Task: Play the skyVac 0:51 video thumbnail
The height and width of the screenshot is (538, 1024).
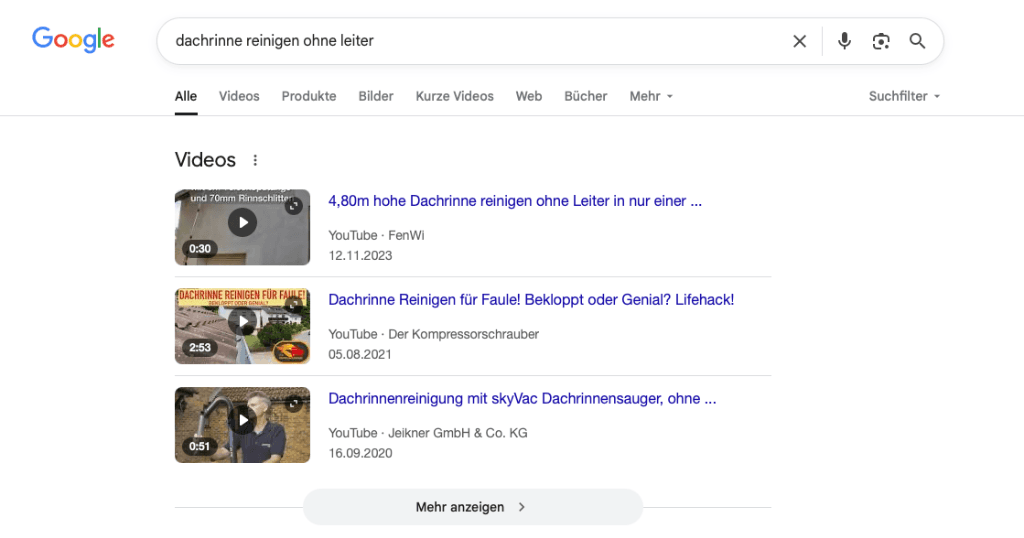Action: point(242,420)
